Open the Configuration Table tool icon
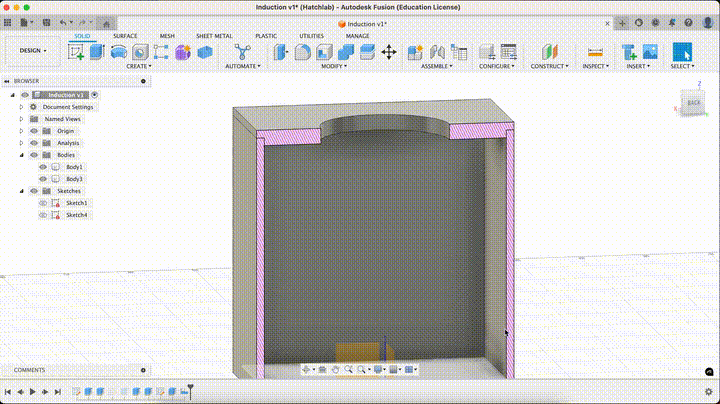This screenshot has height=404, width=720. click(509, 52)
